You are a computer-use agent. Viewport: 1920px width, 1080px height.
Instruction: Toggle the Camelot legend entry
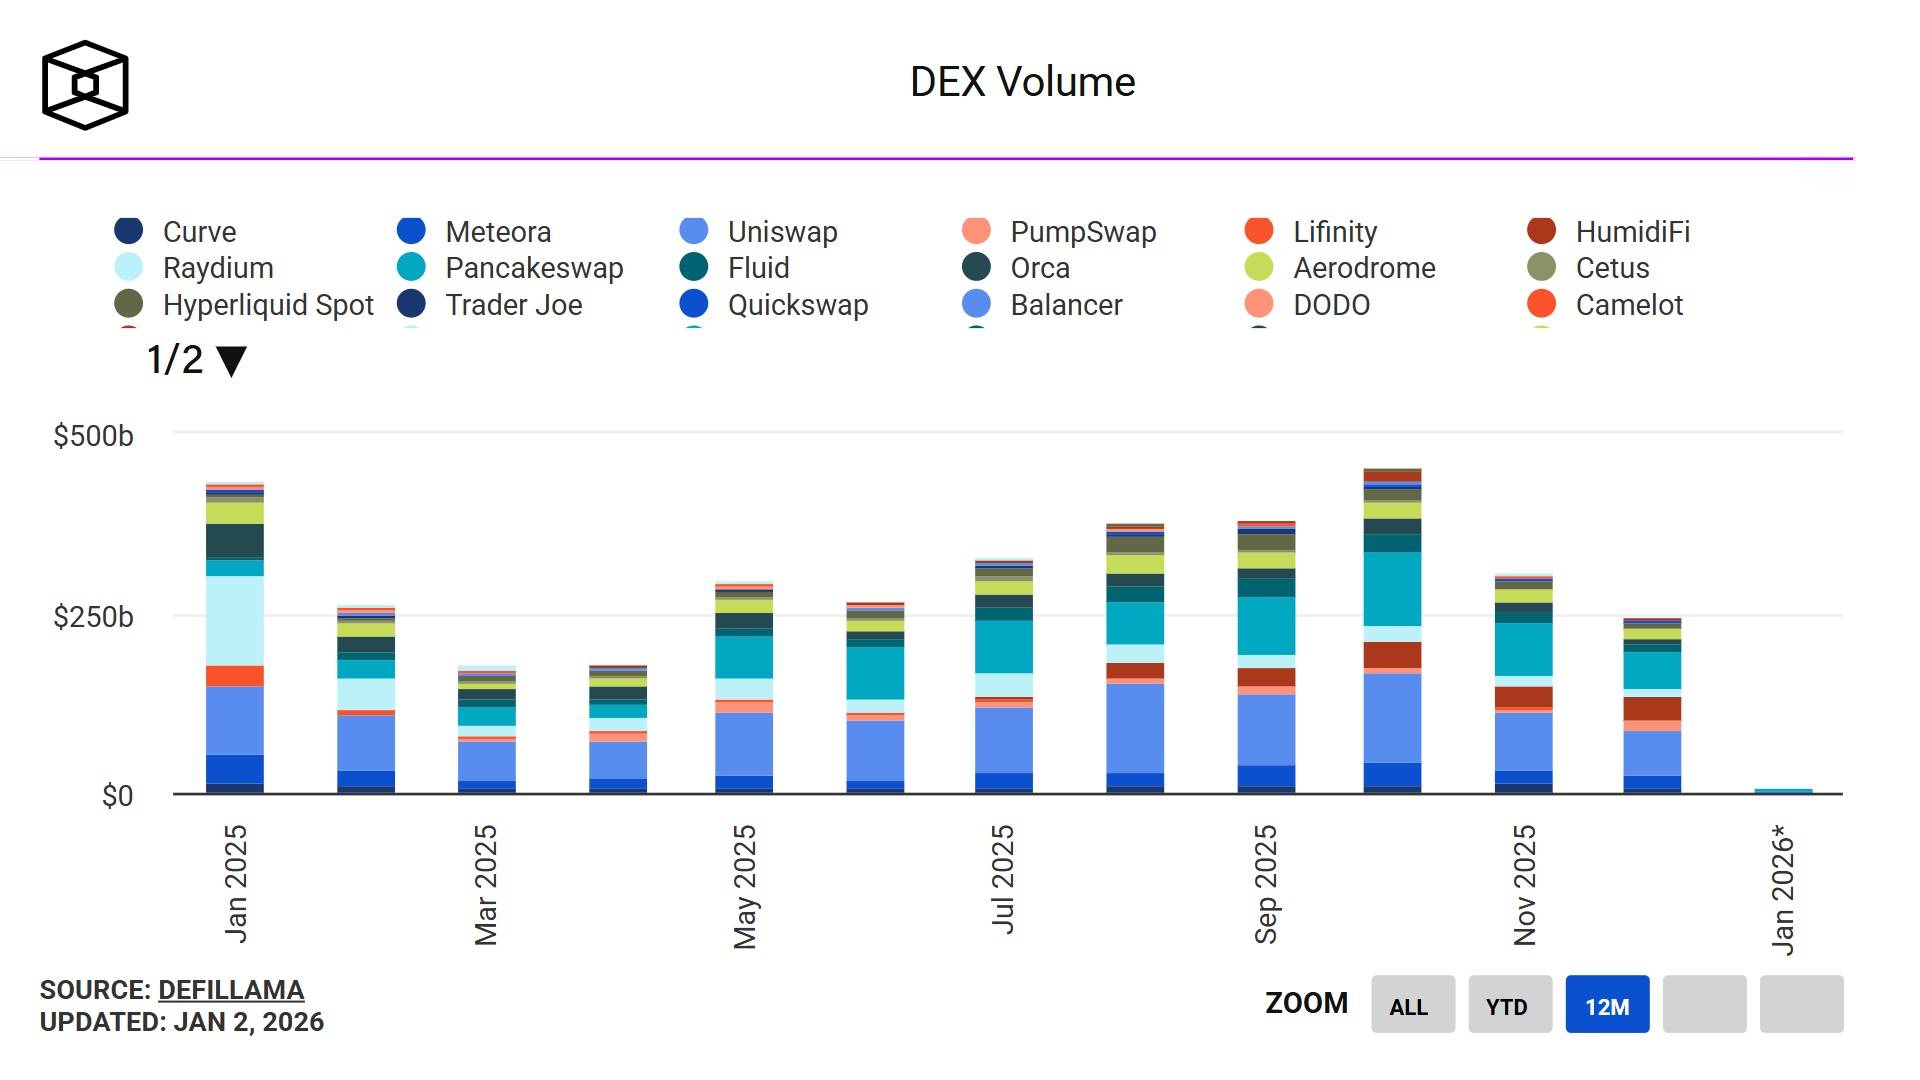tap(1629, 305)
